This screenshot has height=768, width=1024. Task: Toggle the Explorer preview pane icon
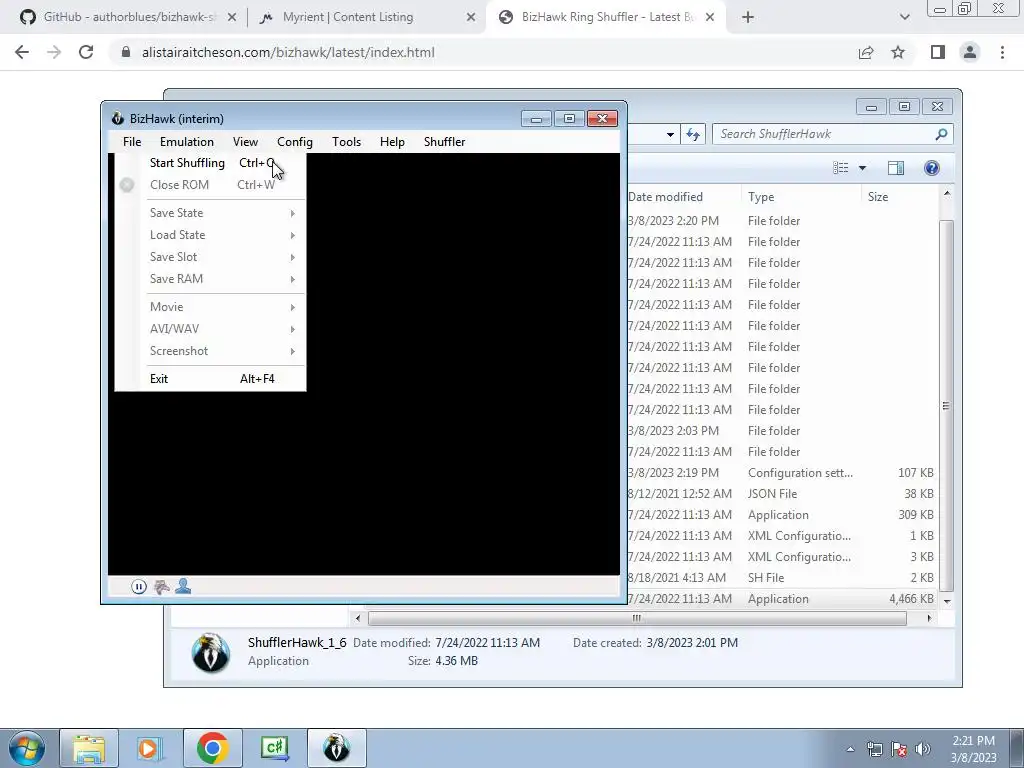coord(896,168)
